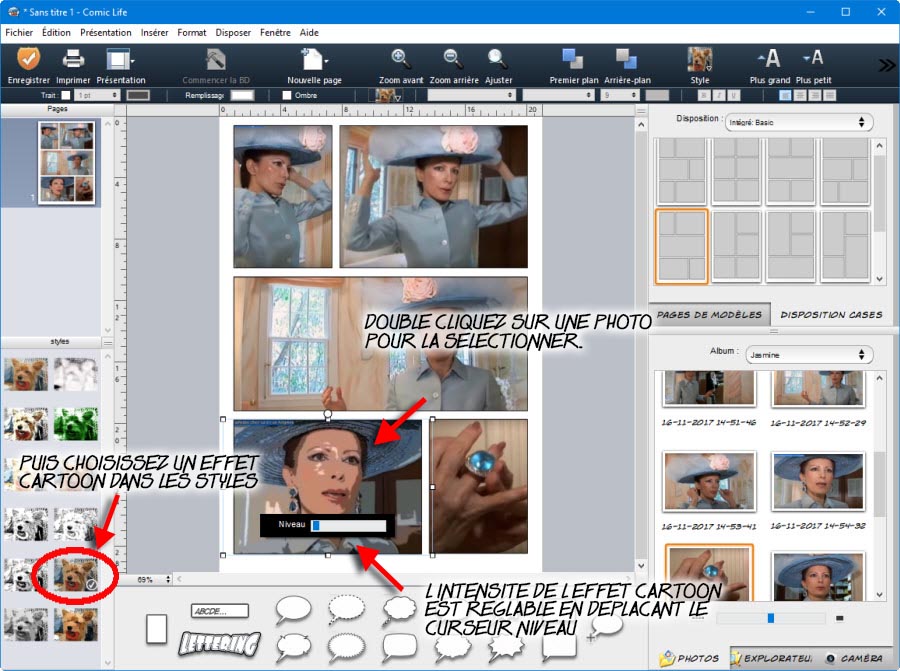The image size is (900, 671).
Task: Click the Ajuster fit icon
Action: pos(498,59)
